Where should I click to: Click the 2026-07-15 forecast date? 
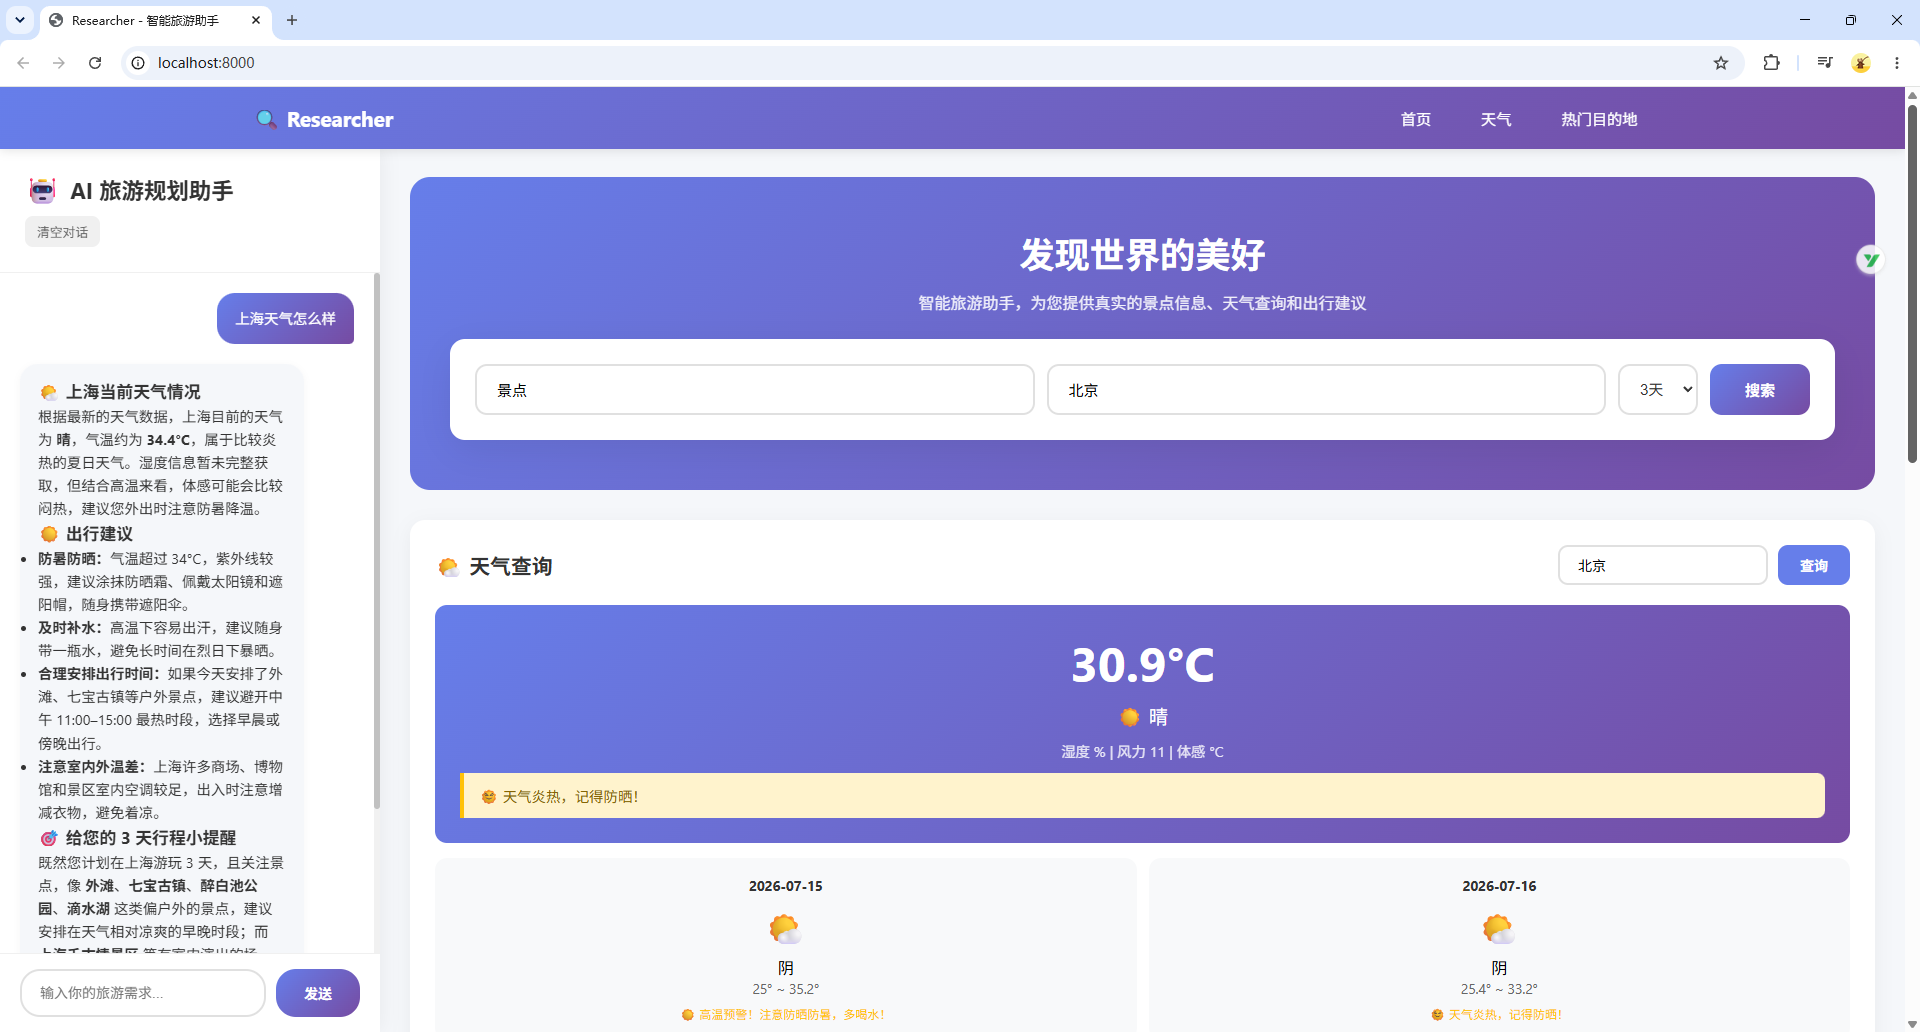pyautogui.click(x=786, y=886)
